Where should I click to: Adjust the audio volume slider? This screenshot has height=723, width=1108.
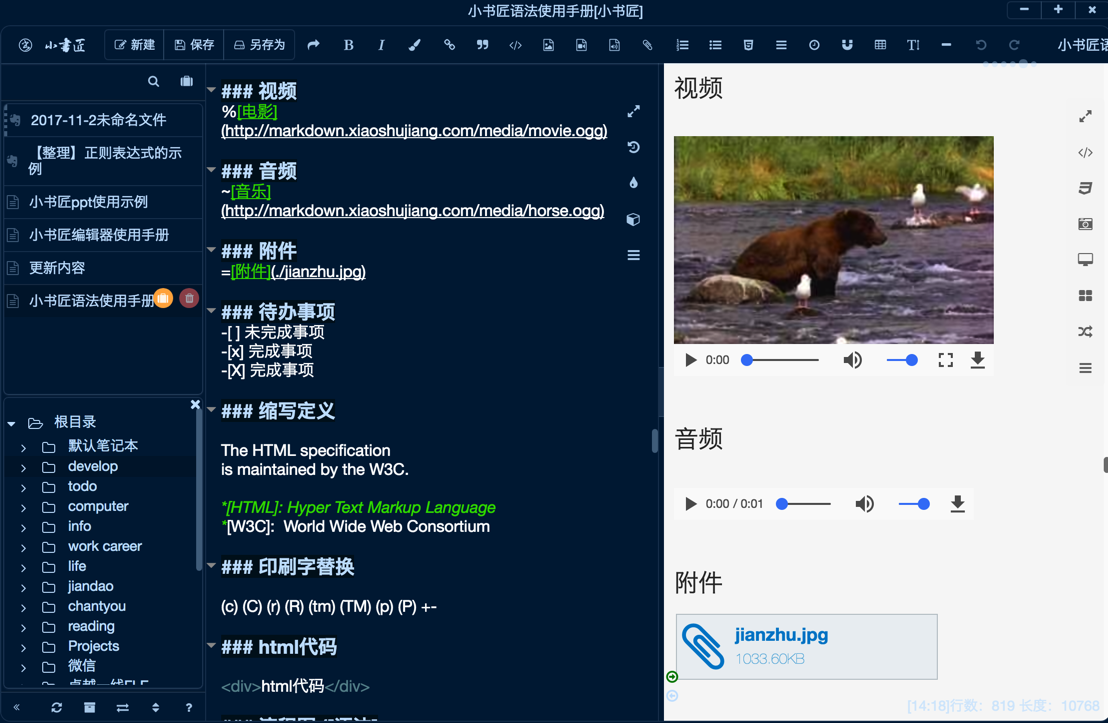[x=914, y=504]
